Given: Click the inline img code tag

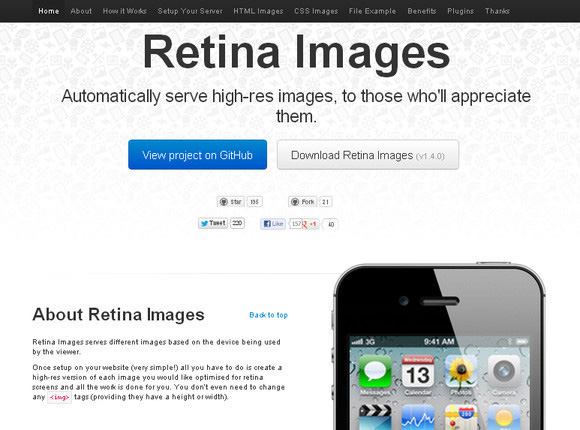Looking at the screenshot, I should pos(60,397).
